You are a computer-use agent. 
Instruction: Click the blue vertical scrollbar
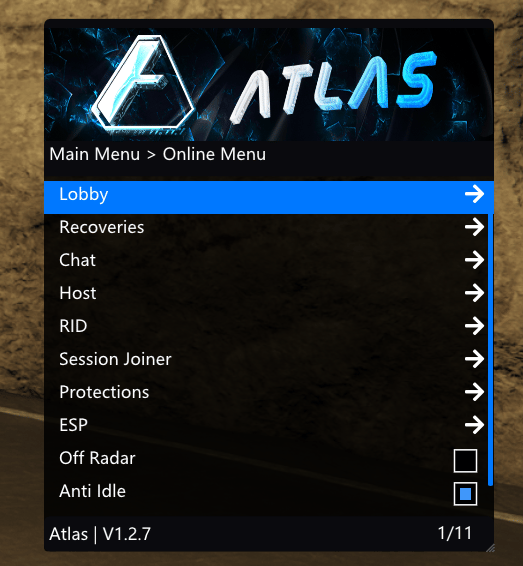(x=491, y=349)
